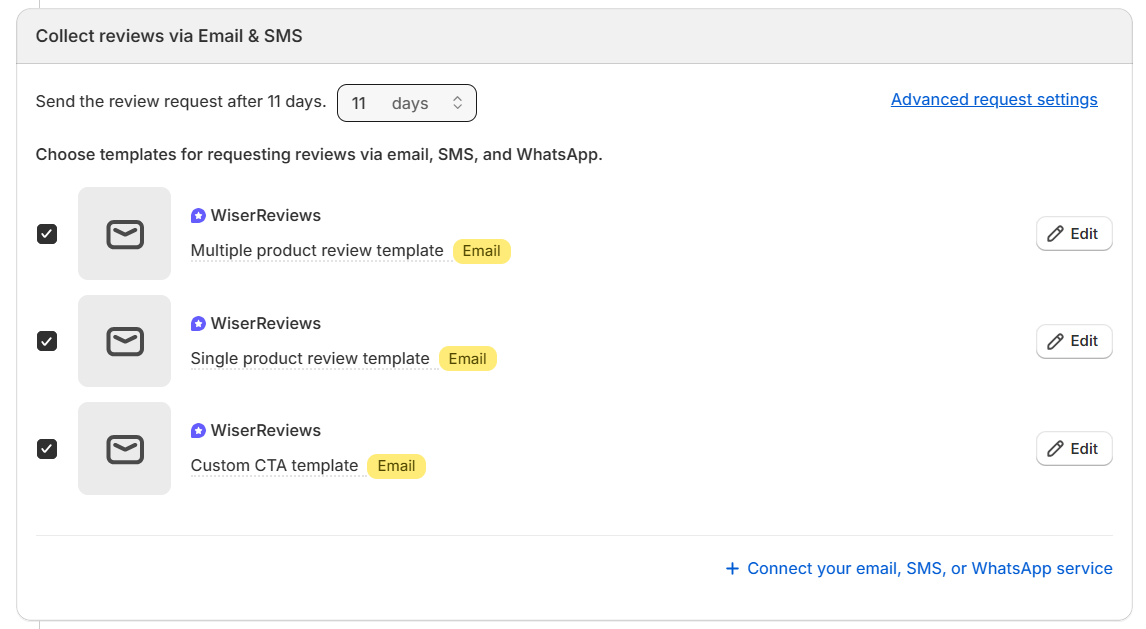This screenshot has height=629, width=1146.
Task: Click the Custom CTA template name
Action: [x=274, y=466]
